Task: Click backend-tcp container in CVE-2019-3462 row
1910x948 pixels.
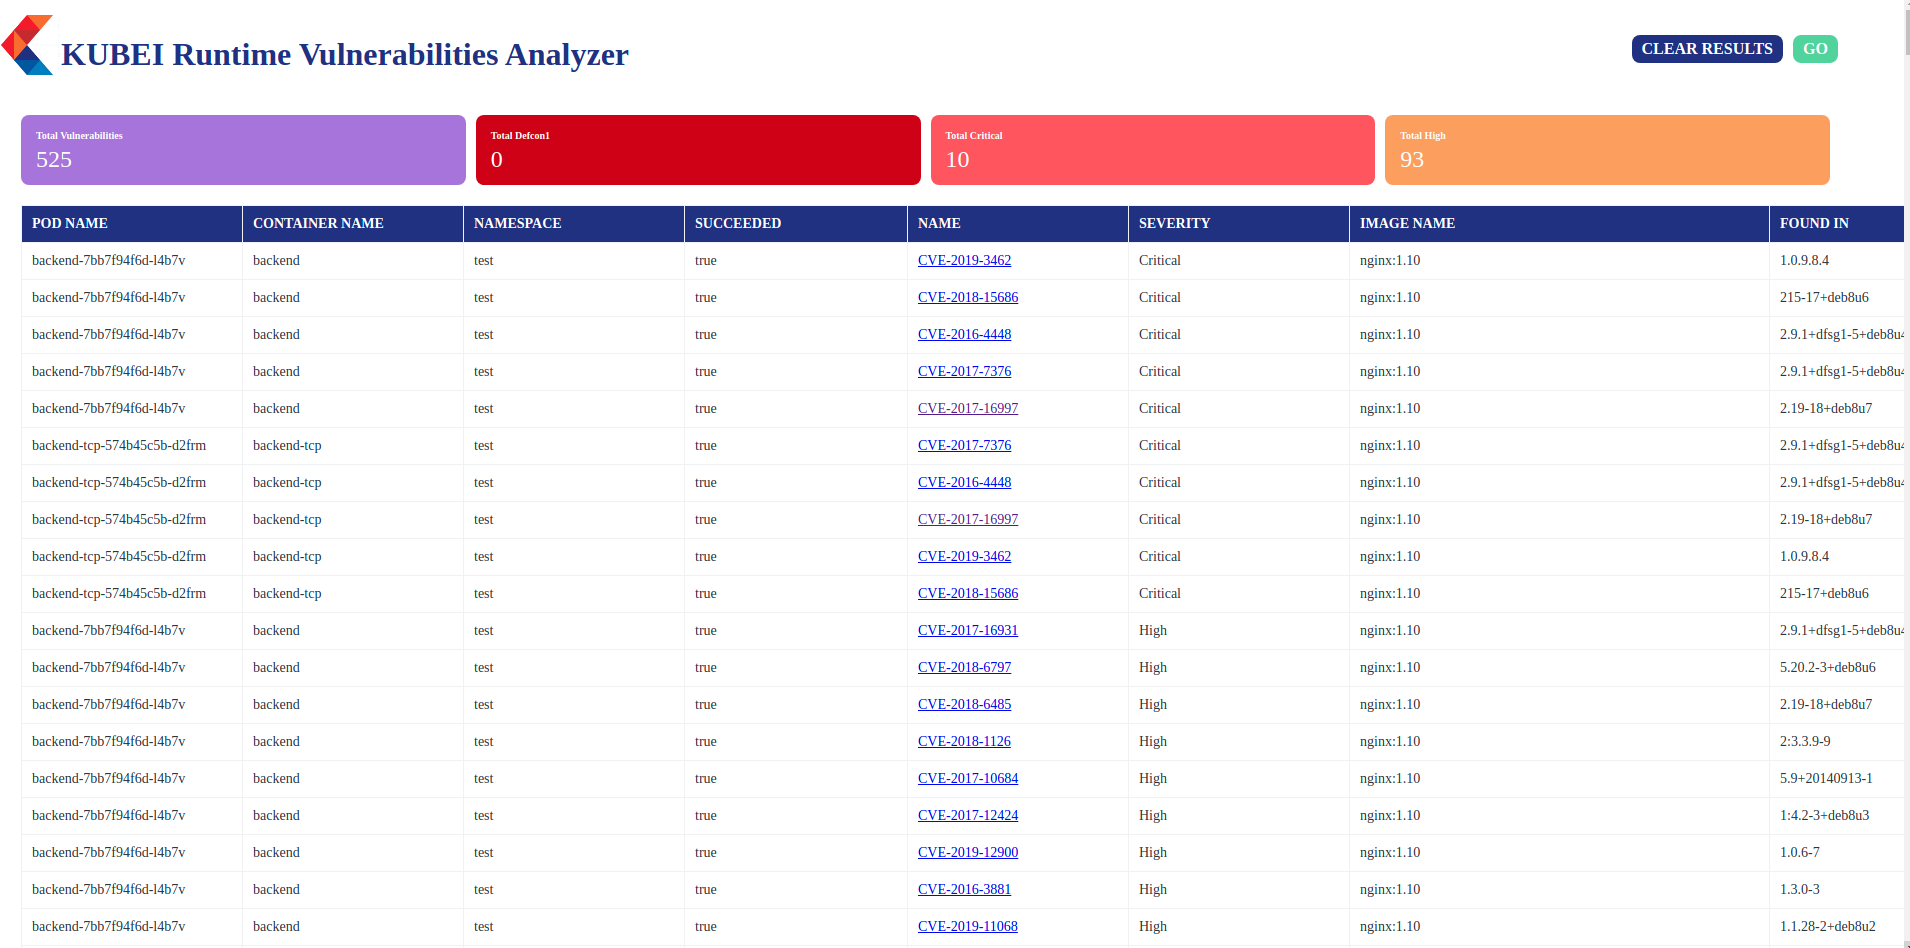Action: pos(287,556)
